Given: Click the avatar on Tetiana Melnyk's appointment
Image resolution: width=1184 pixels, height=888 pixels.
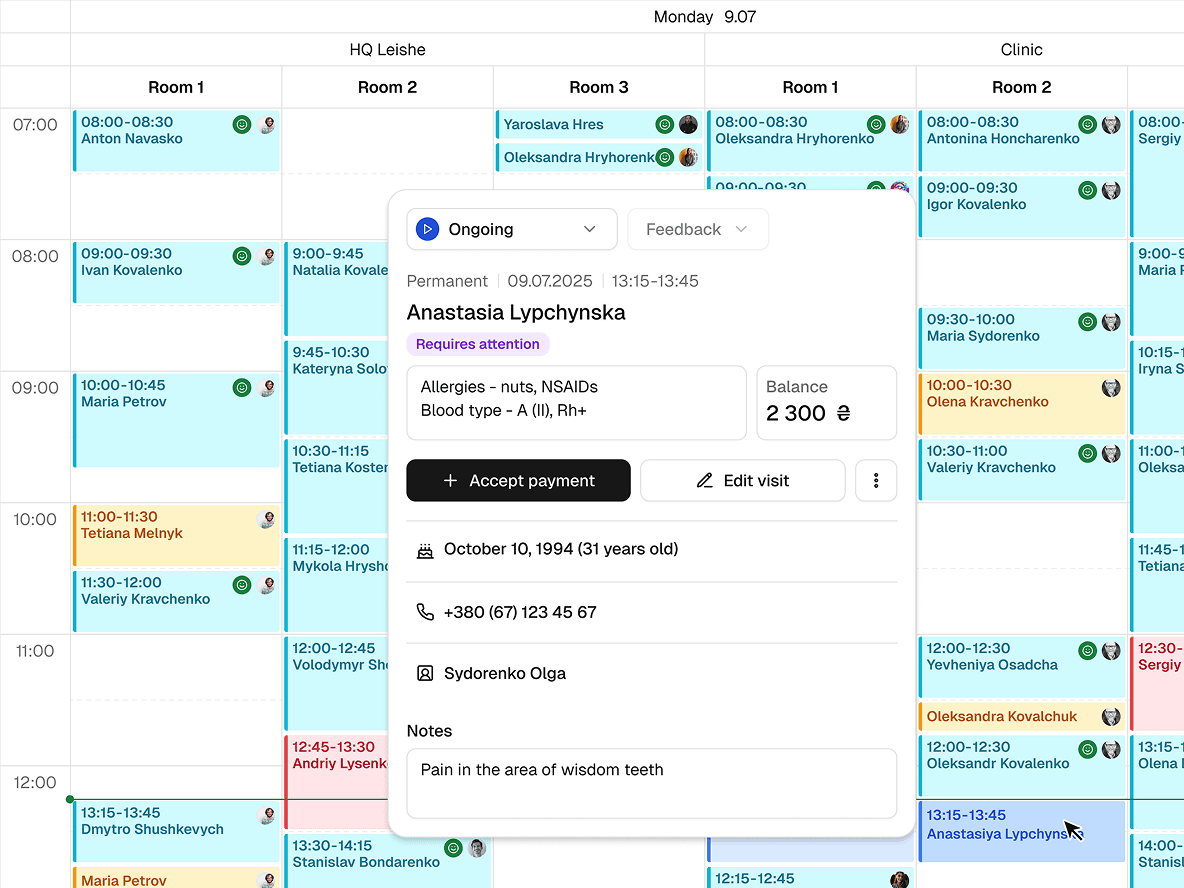Looking at the screenshot, I should pyautogui.click(x=266, y=519).
